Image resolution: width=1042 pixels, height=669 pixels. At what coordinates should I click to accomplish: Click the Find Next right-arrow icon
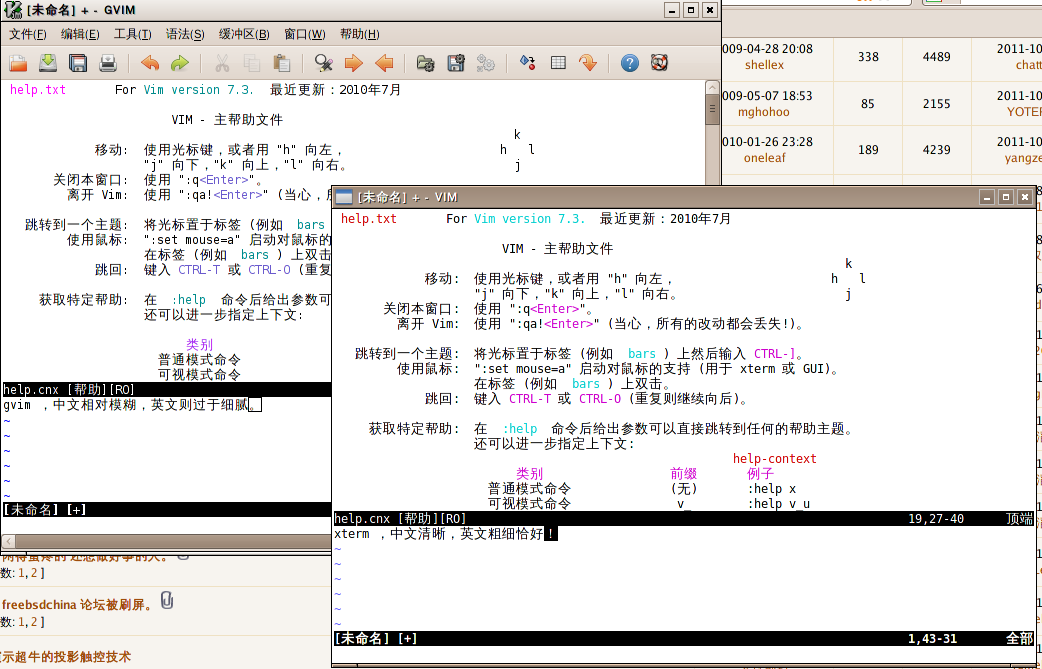pos(354,63)
